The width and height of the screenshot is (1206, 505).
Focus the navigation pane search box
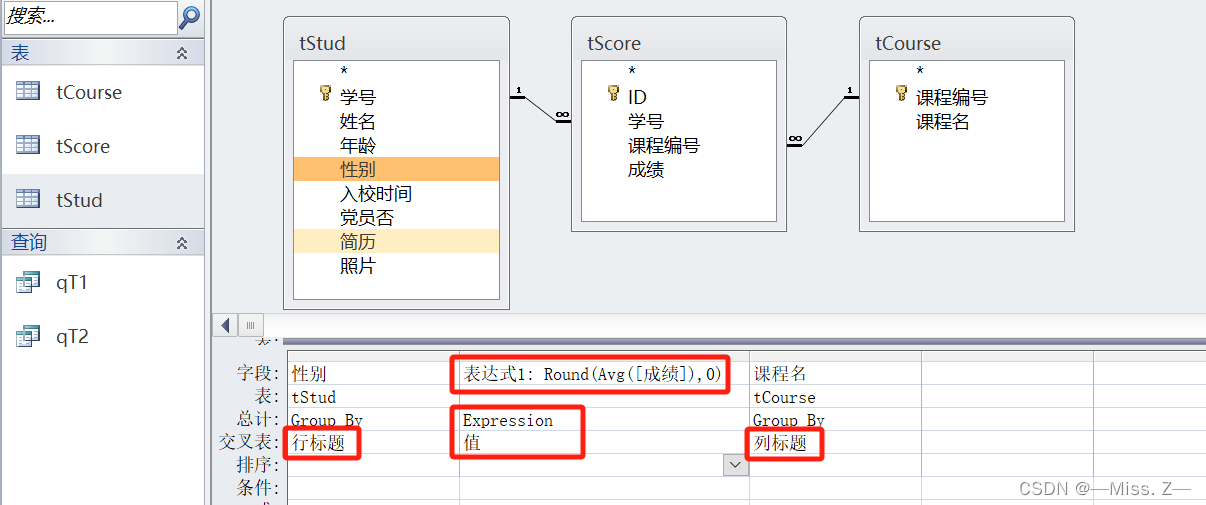pos(90,17)
